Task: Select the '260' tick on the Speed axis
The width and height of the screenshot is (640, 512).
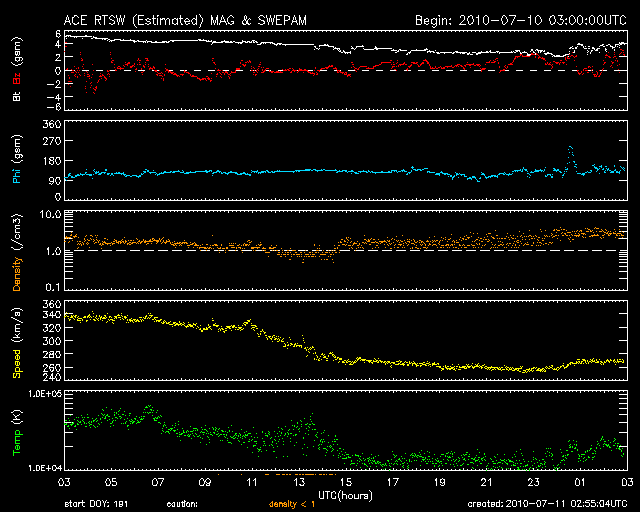Action: click(x=52, y=367)
